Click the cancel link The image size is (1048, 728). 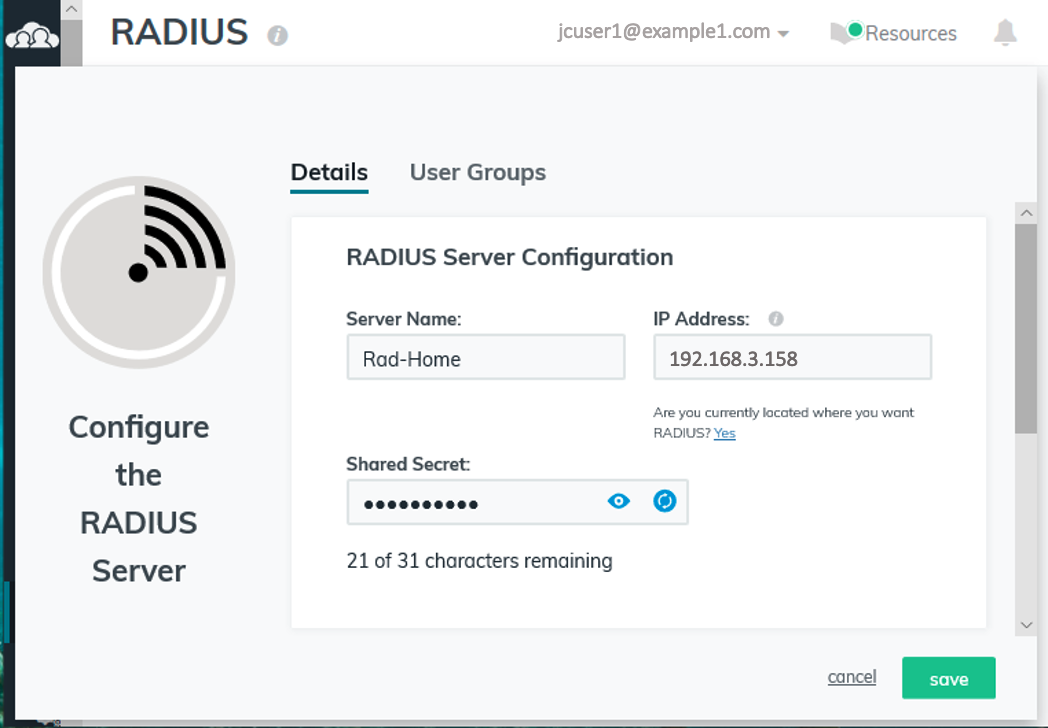point(852,677)
